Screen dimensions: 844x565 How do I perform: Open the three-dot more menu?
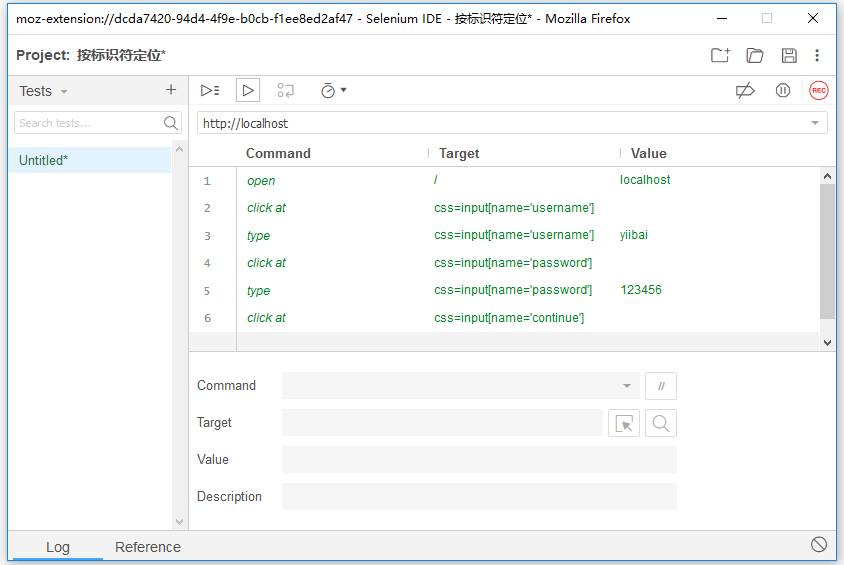point(817,55)
